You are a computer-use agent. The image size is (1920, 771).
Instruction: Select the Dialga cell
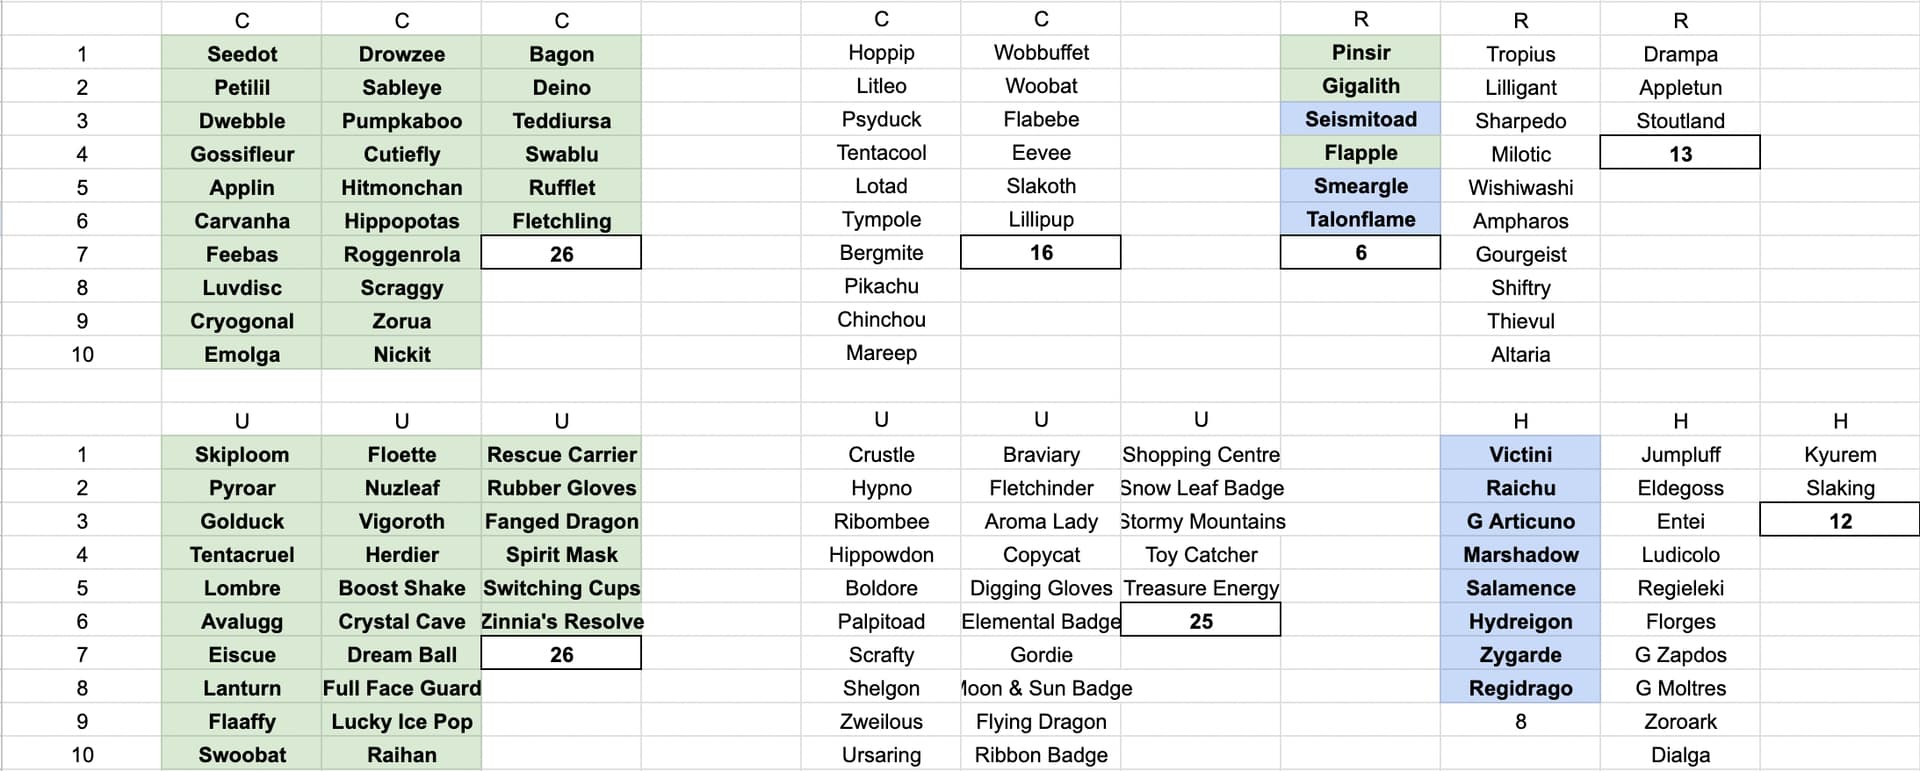click(x=1680, y=755)
